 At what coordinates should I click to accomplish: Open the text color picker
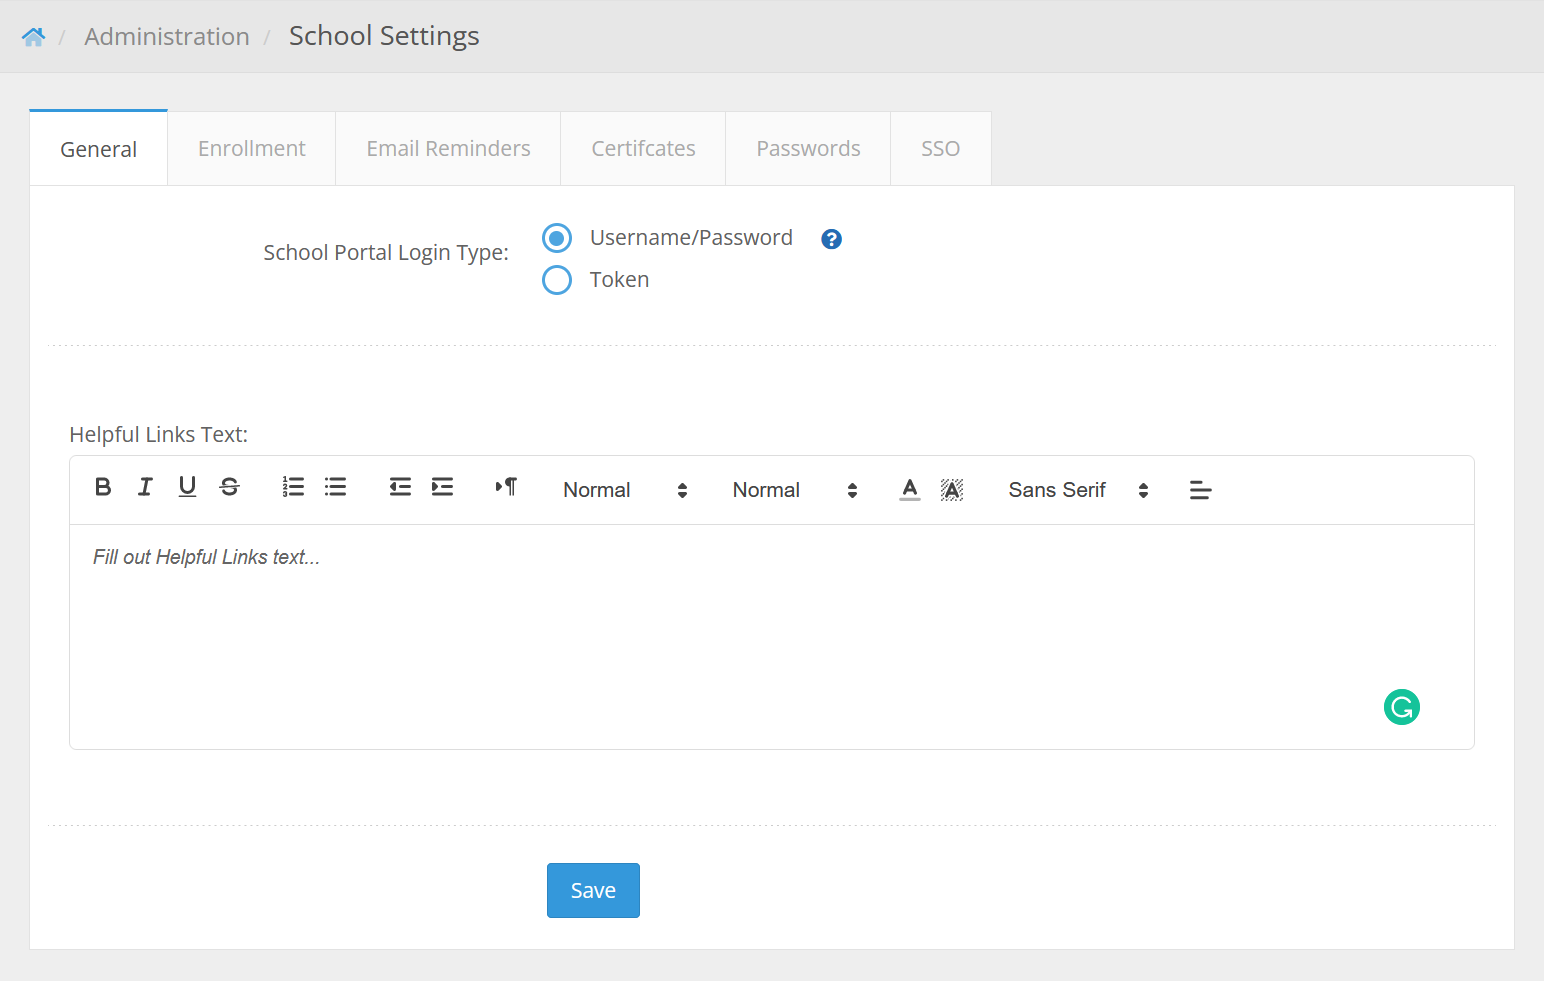tap(909, 490)
